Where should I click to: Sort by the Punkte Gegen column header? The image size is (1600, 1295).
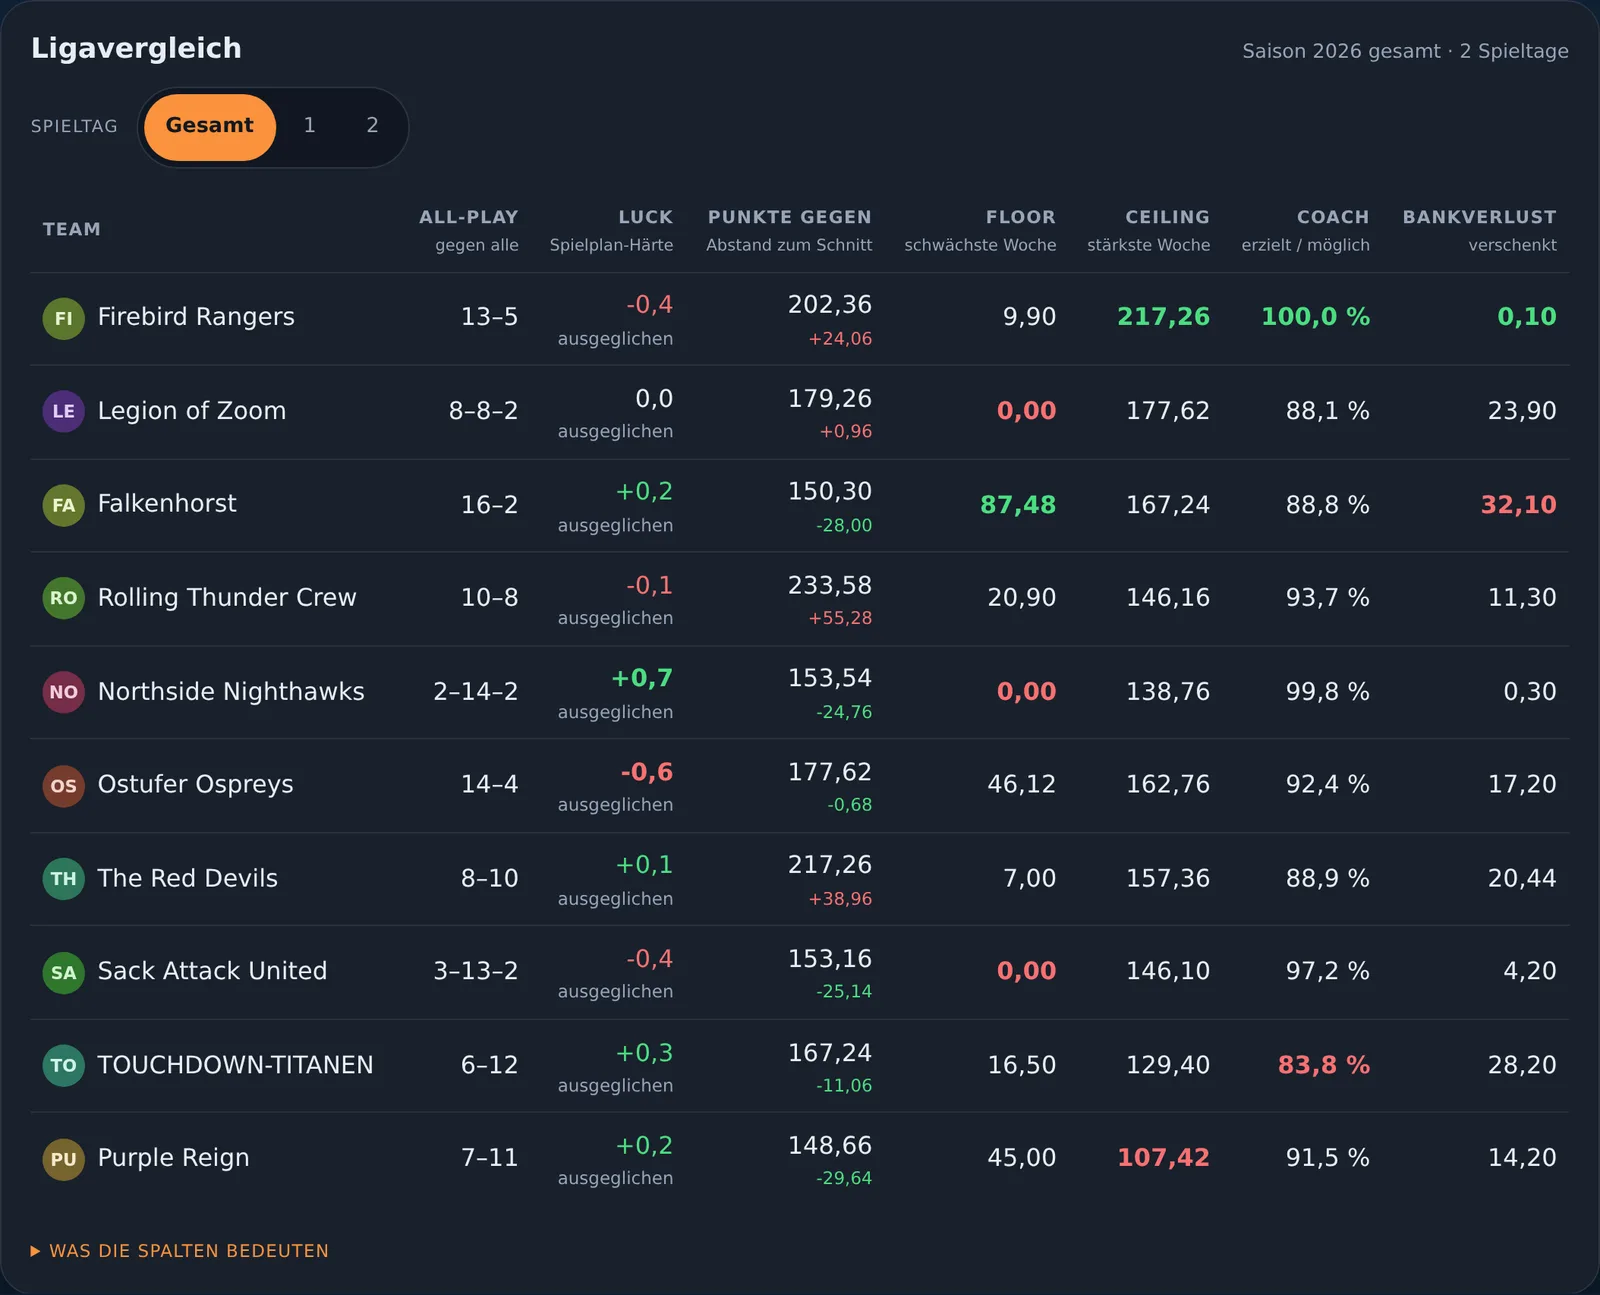click(789, 217)
